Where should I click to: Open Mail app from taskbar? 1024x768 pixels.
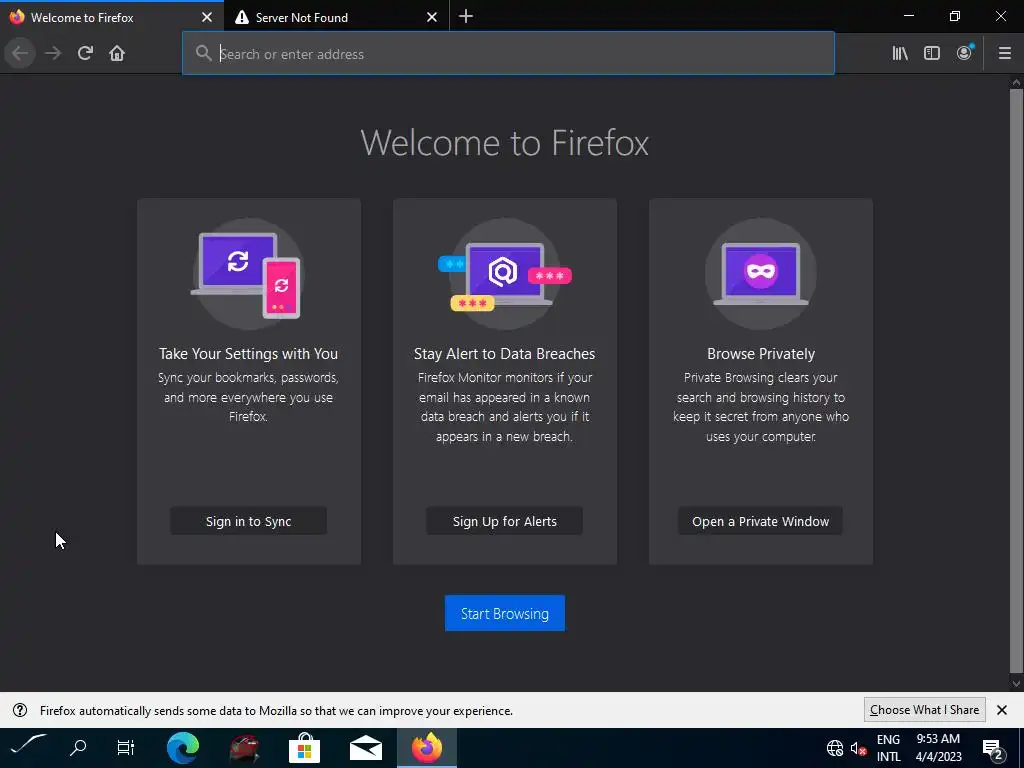tap(366, 748)
